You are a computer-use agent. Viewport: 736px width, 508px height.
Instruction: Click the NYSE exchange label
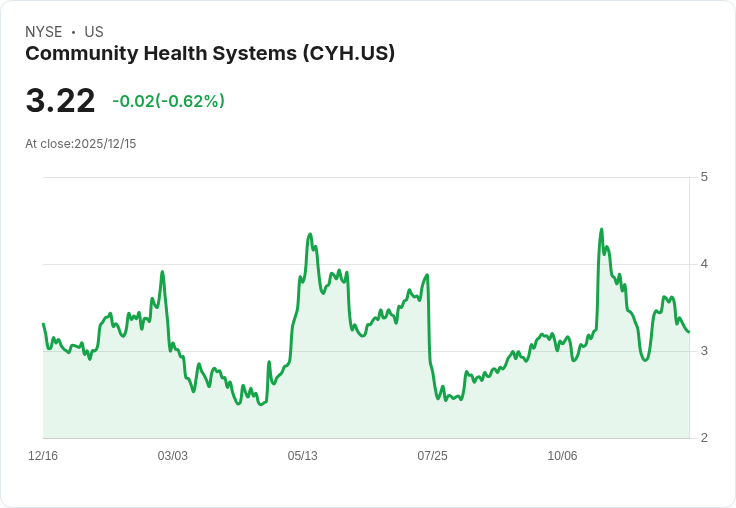click(x=44, y=32)
